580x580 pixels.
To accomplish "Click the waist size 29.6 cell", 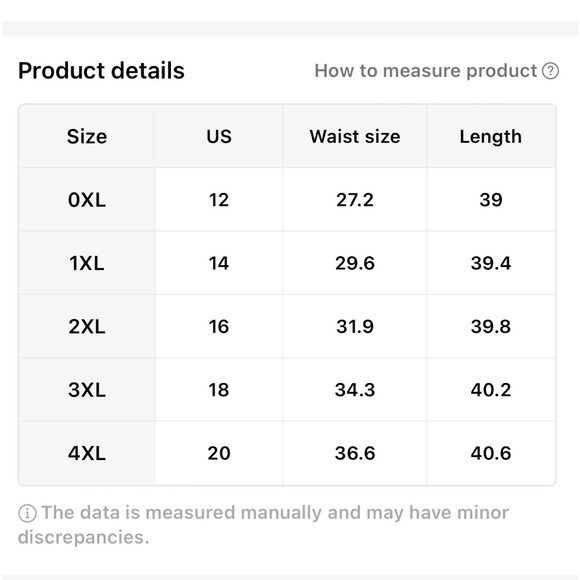I will [355, 263].
